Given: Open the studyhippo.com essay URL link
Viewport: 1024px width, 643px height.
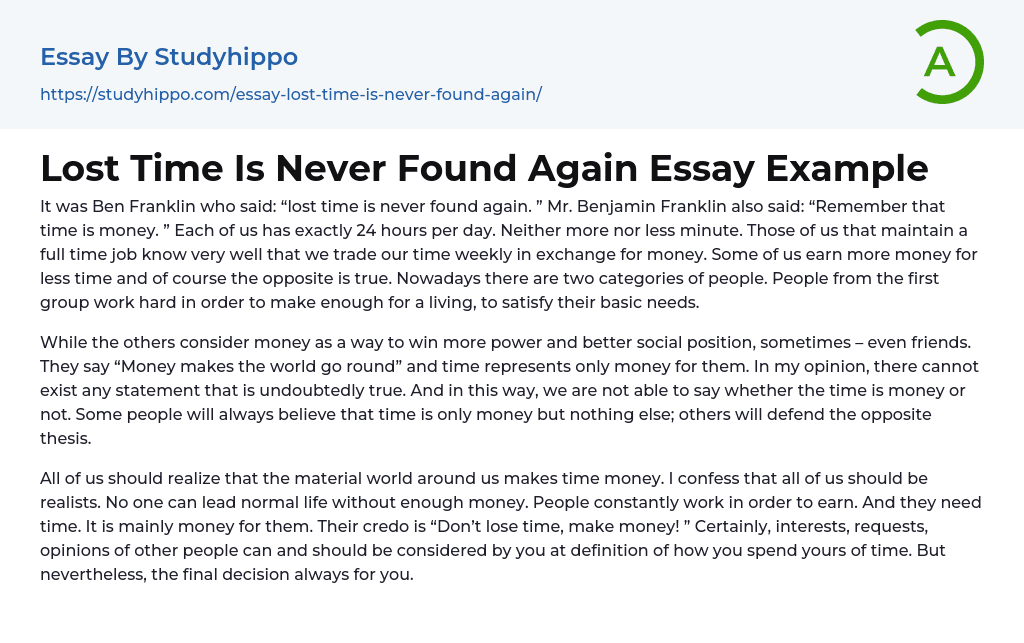Looking at the screenshot, I should pos(290,95).
